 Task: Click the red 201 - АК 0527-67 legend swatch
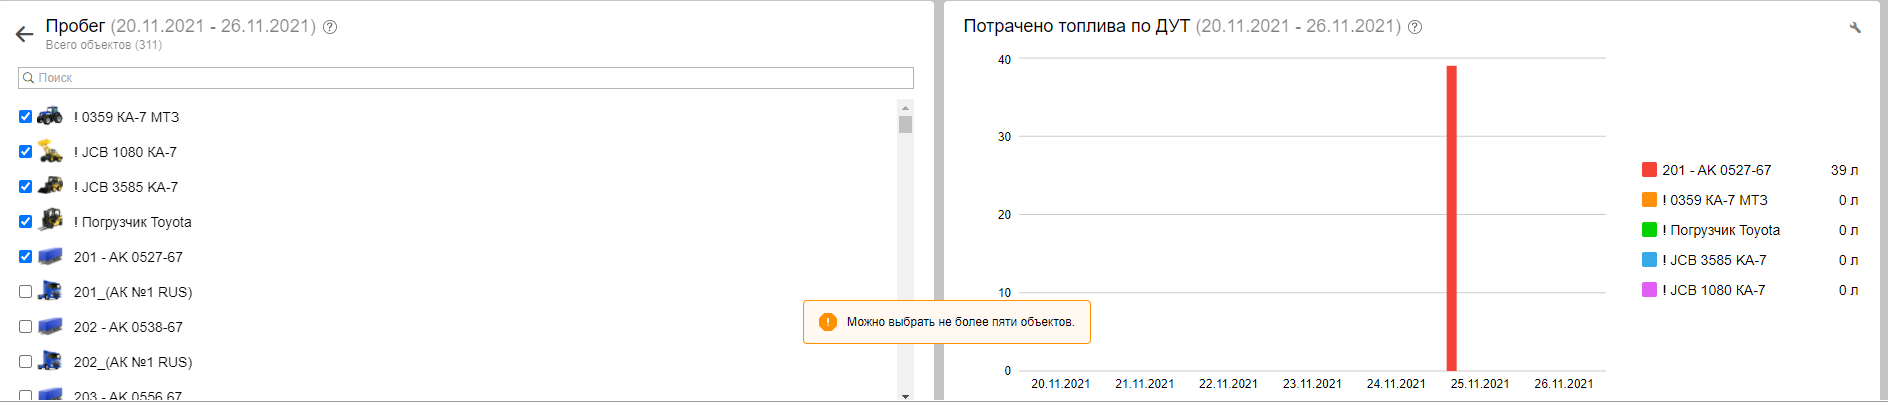[1649, 170]
